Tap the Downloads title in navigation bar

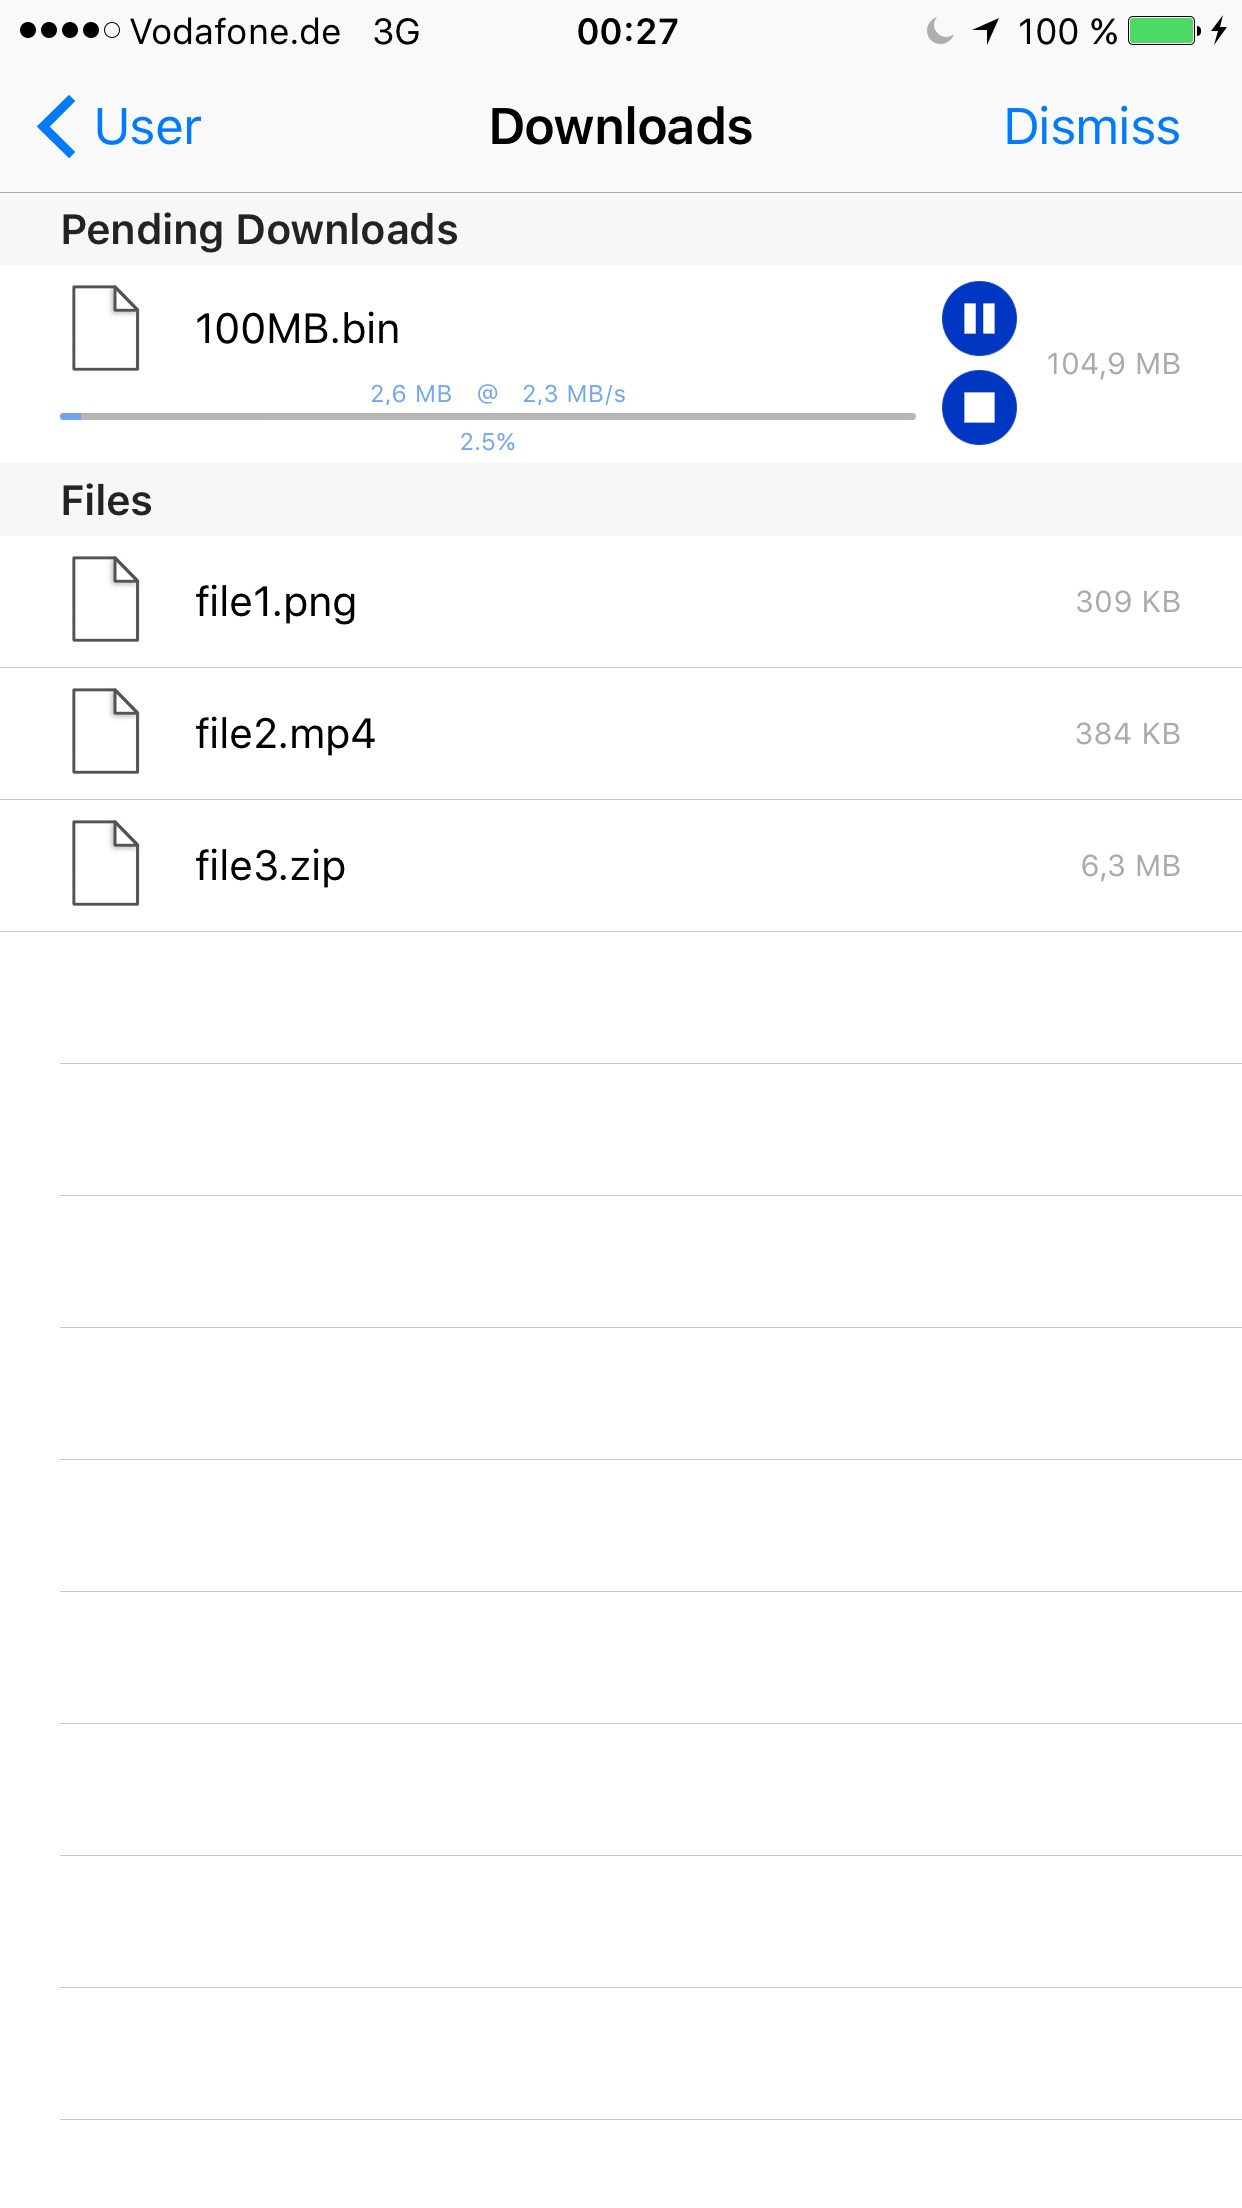tap(620, 127)
